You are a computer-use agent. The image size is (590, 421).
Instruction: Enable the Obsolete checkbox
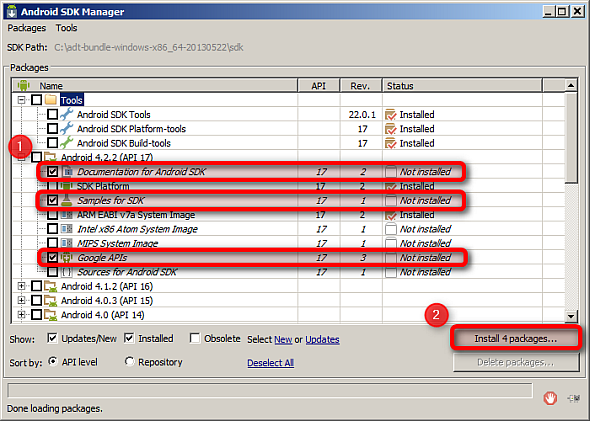click(195, 338)
